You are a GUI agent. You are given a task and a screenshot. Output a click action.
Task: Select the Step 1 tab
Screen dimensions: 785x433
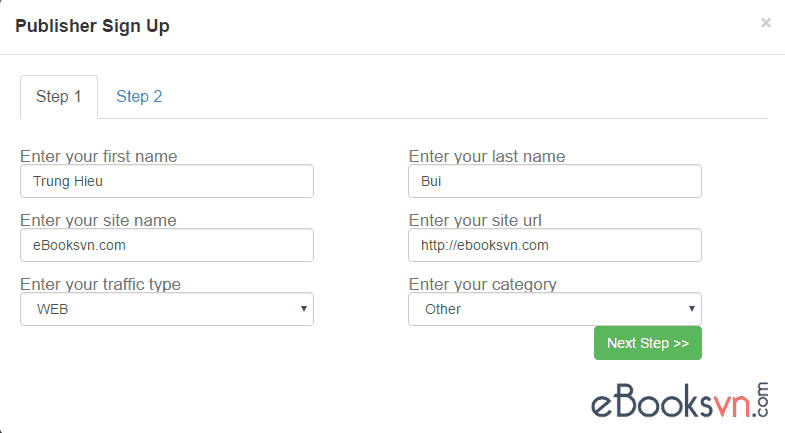(59, 97)
